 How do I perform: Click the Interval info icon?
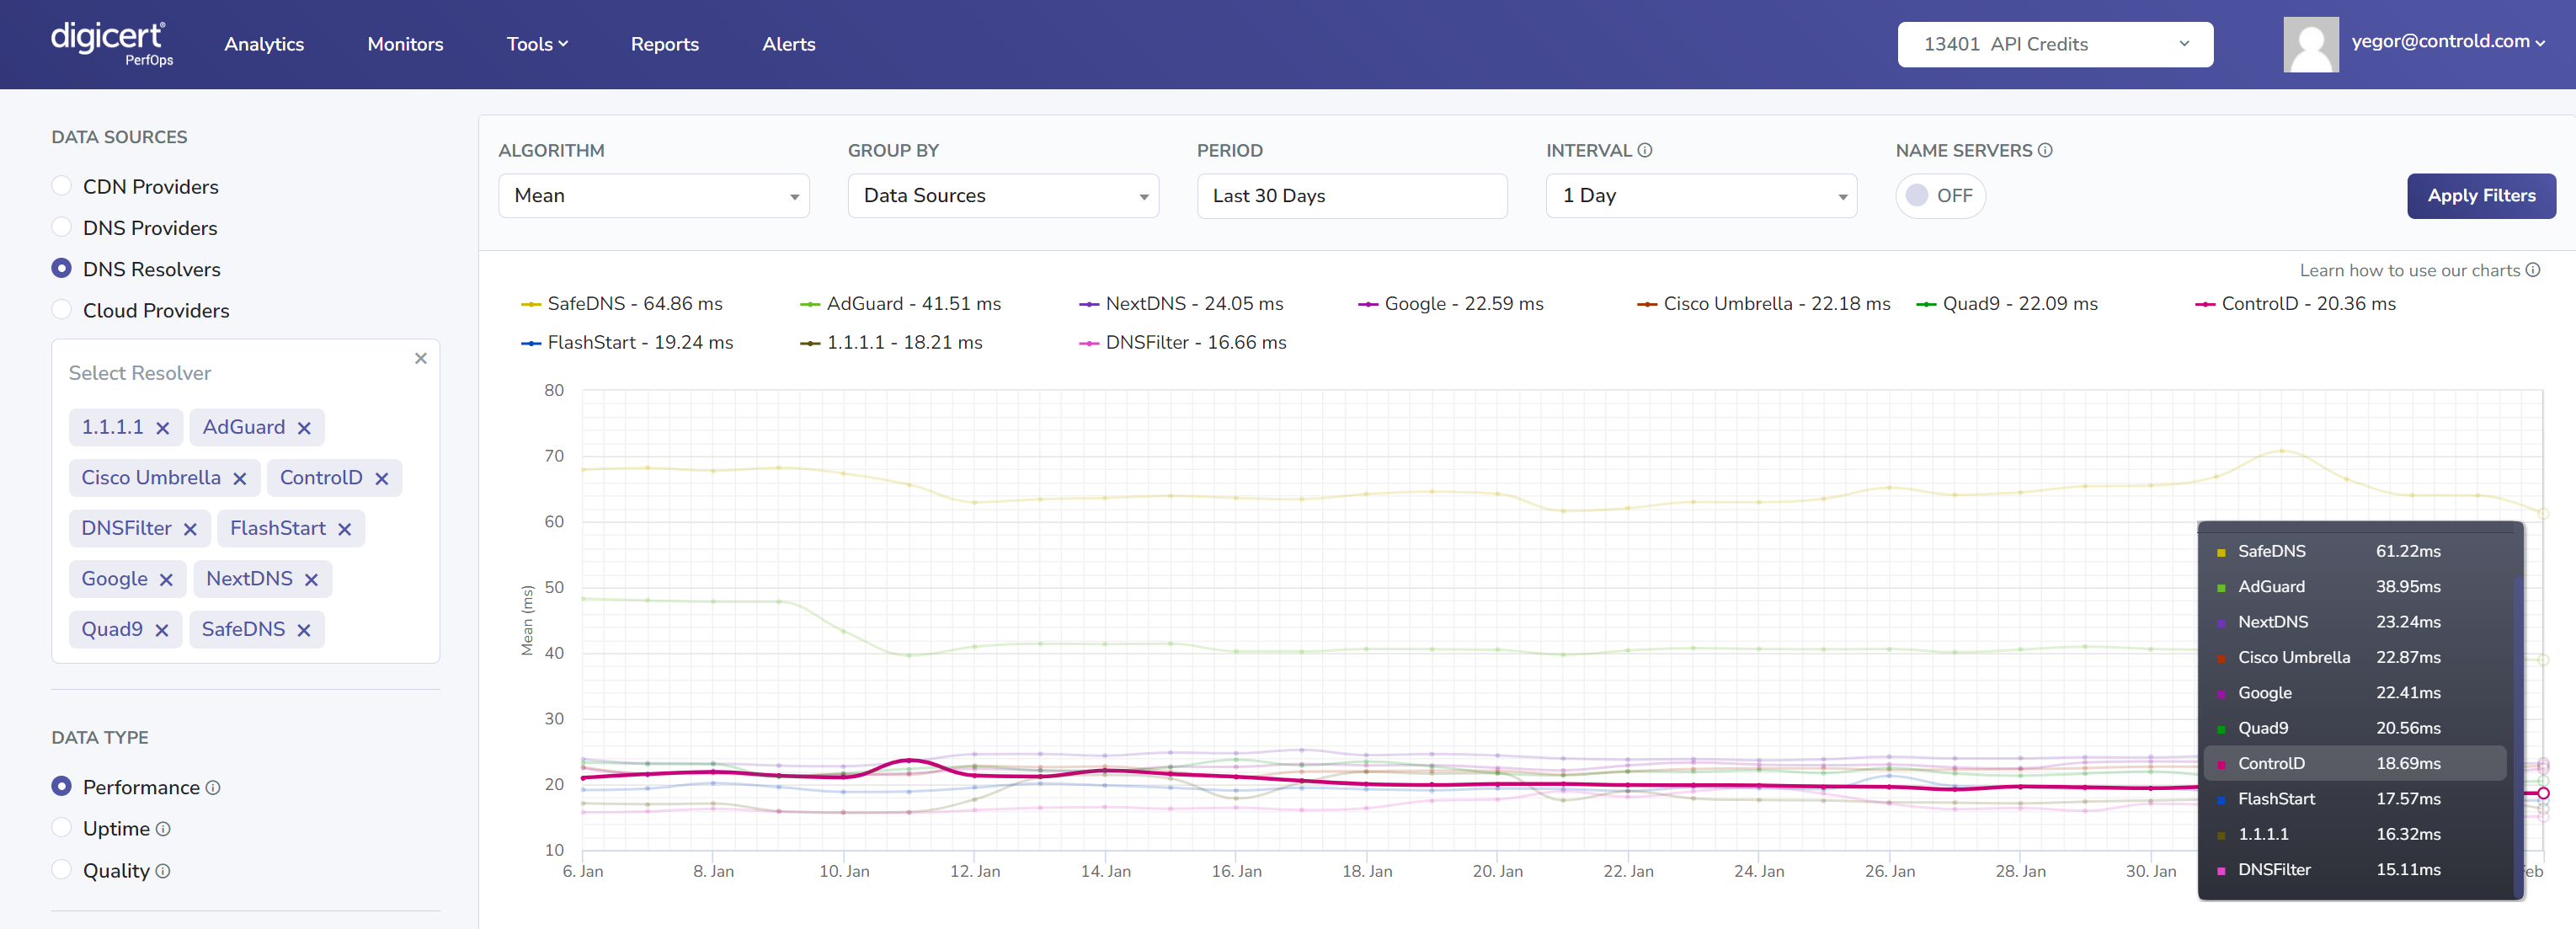pos(1645,150)
